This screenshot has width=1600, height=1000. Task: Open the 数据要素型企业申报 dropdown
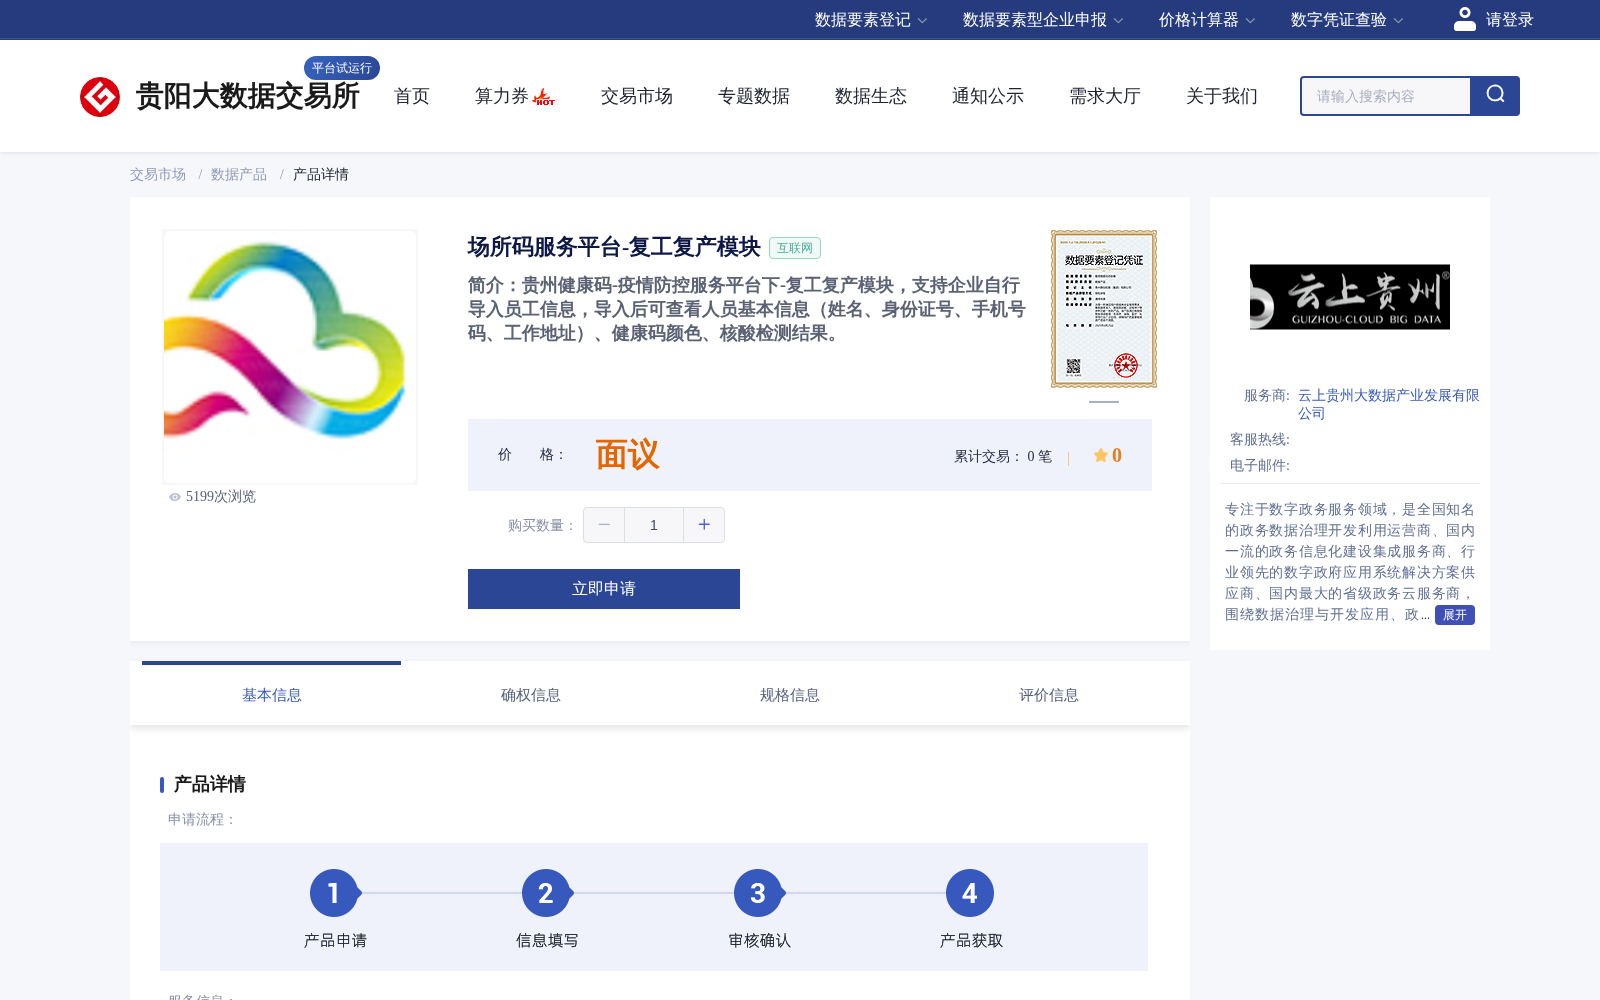pyautogui.click(x=1043, y=20)
